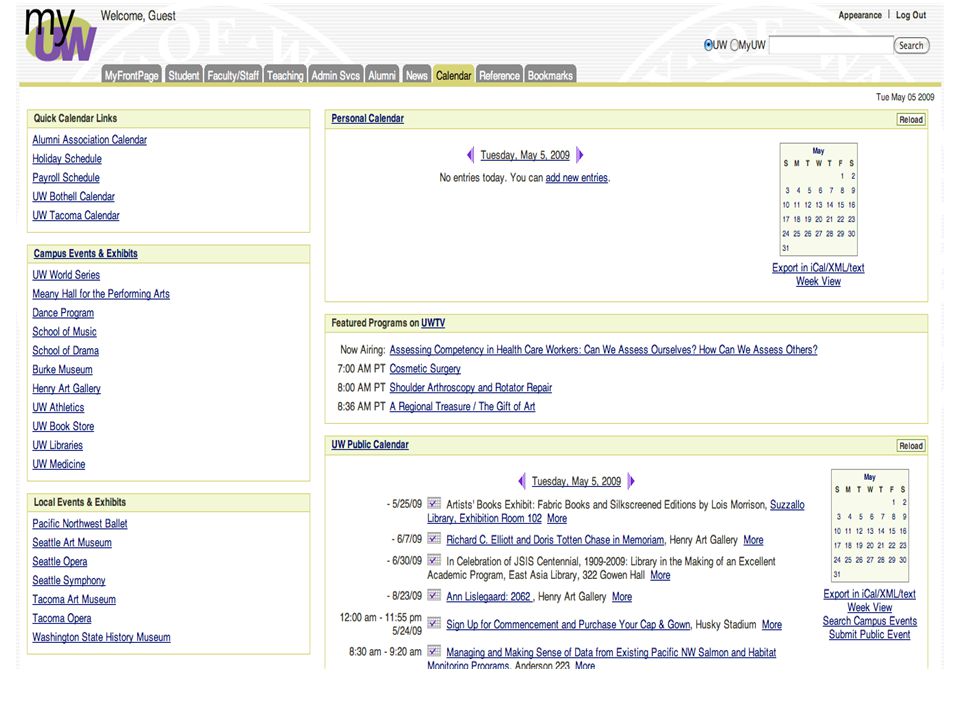
Task: Select the Calendar tab
Action: click(x=454, y=75)
